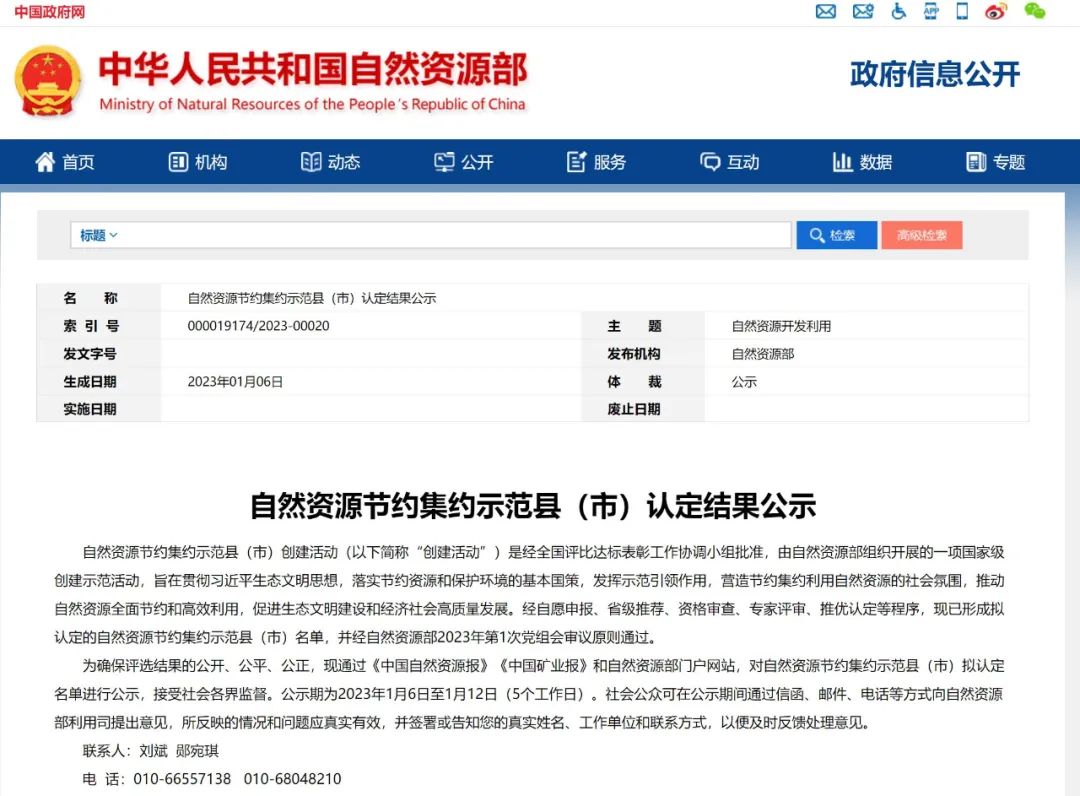Open the 机构 navigation menu
Image resolution: width=1080 pixels, height=796 pixels.
(x=198, y=162)
